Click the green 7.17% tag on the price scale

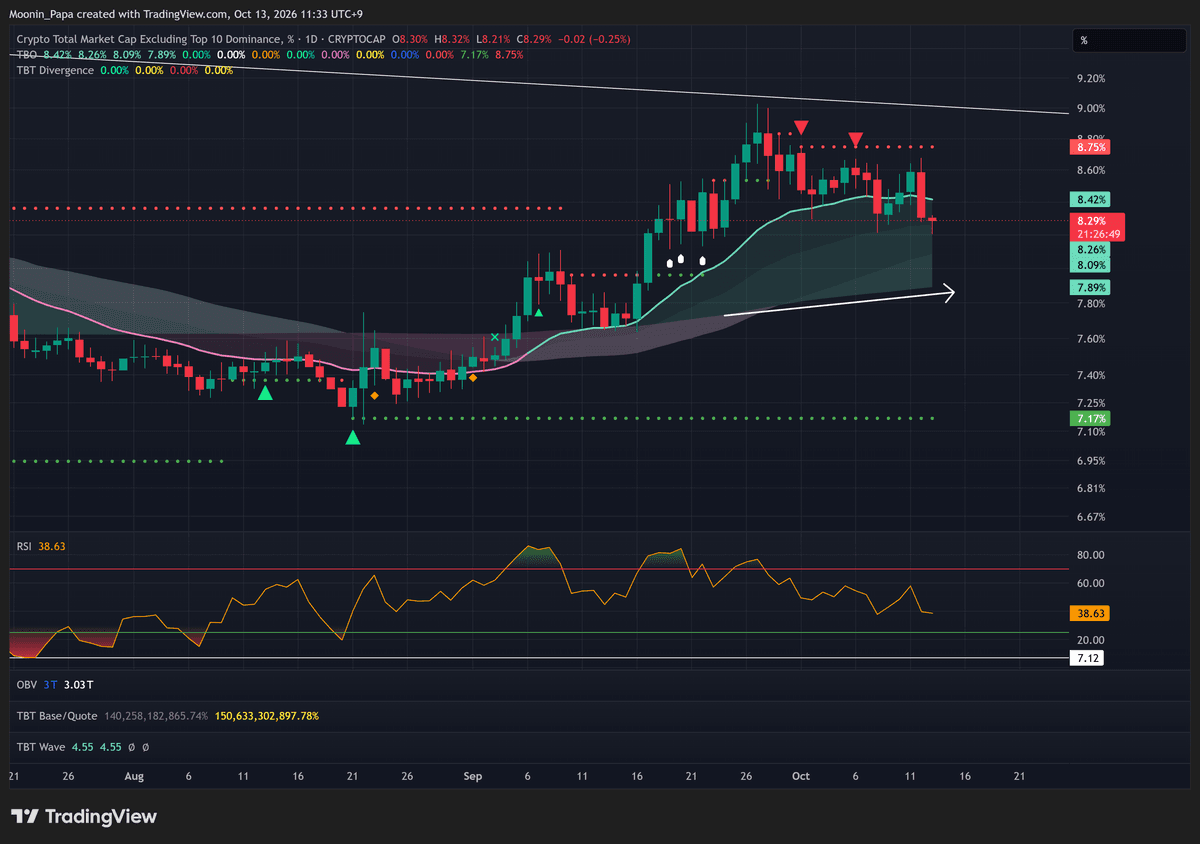1091,418
